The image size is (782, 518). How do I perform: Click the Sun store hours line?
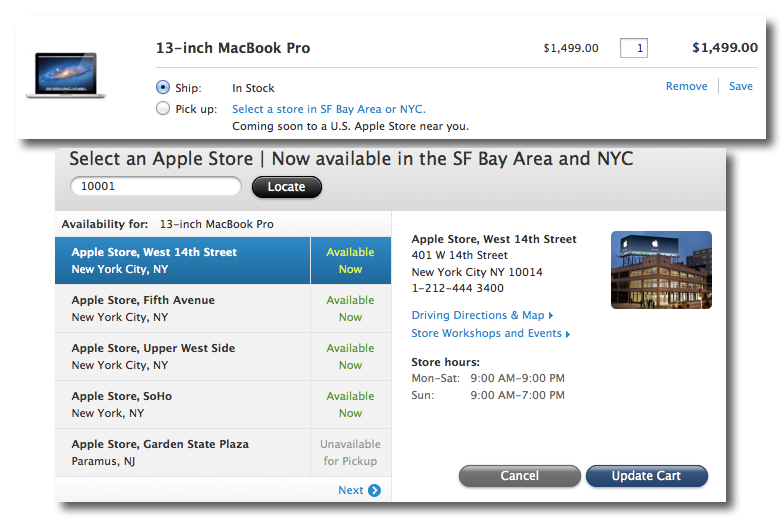tap(488, 395)
